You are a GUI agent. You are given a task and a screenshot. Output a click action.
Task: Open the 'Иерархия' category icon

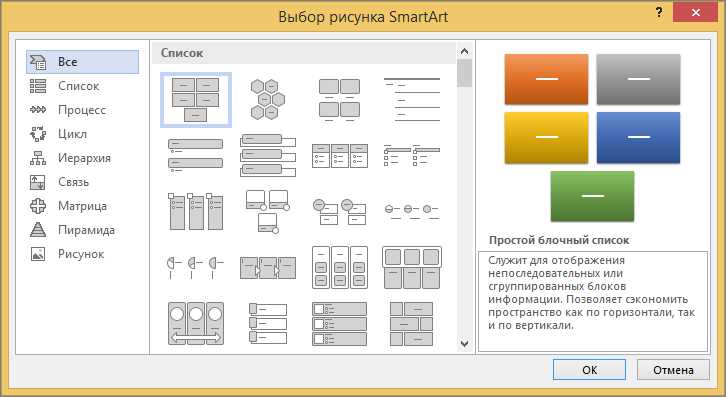38,158
